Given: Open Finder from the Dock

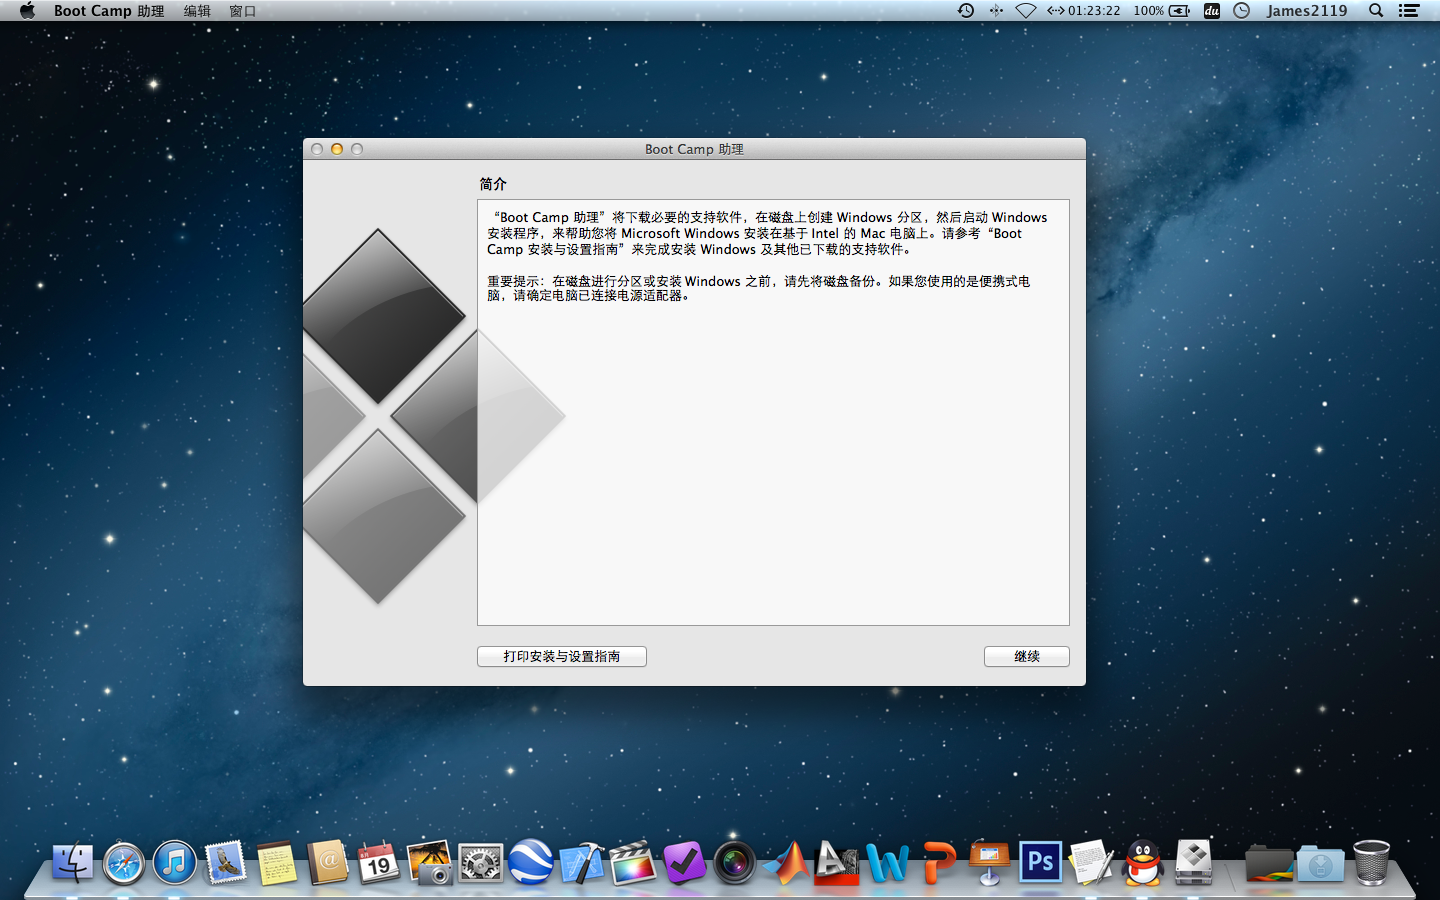Looking at the screenshot, I should click(73, 863).
